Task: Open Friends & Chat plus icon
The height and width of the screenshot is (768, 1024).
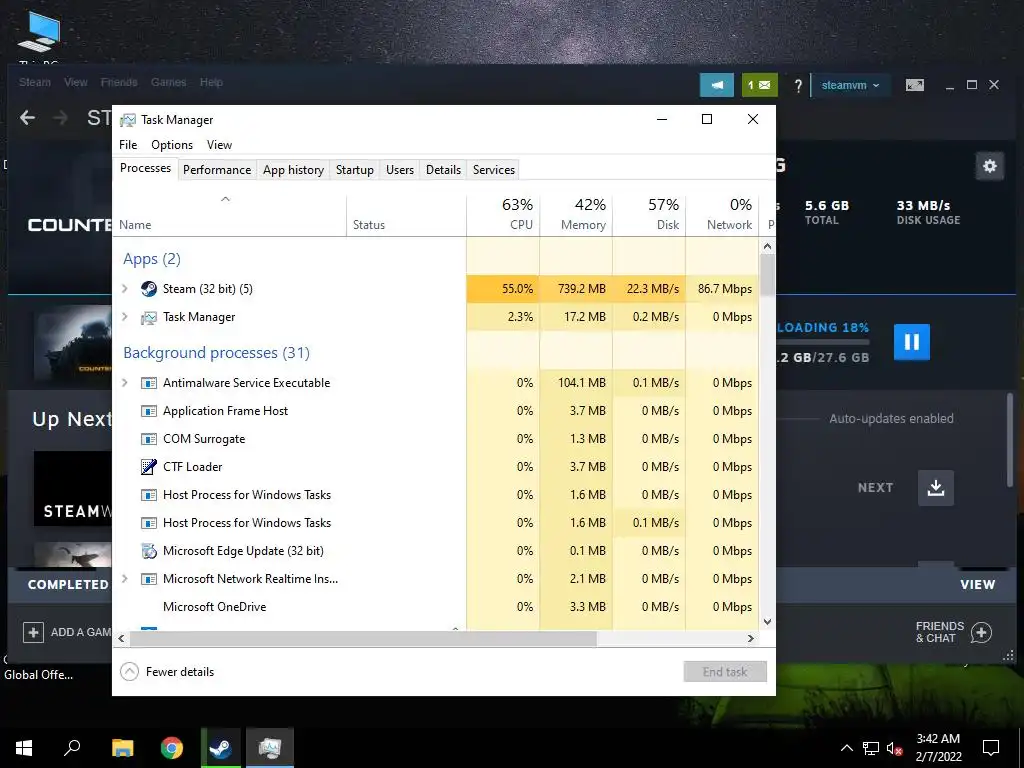Action: click(981, 632)
